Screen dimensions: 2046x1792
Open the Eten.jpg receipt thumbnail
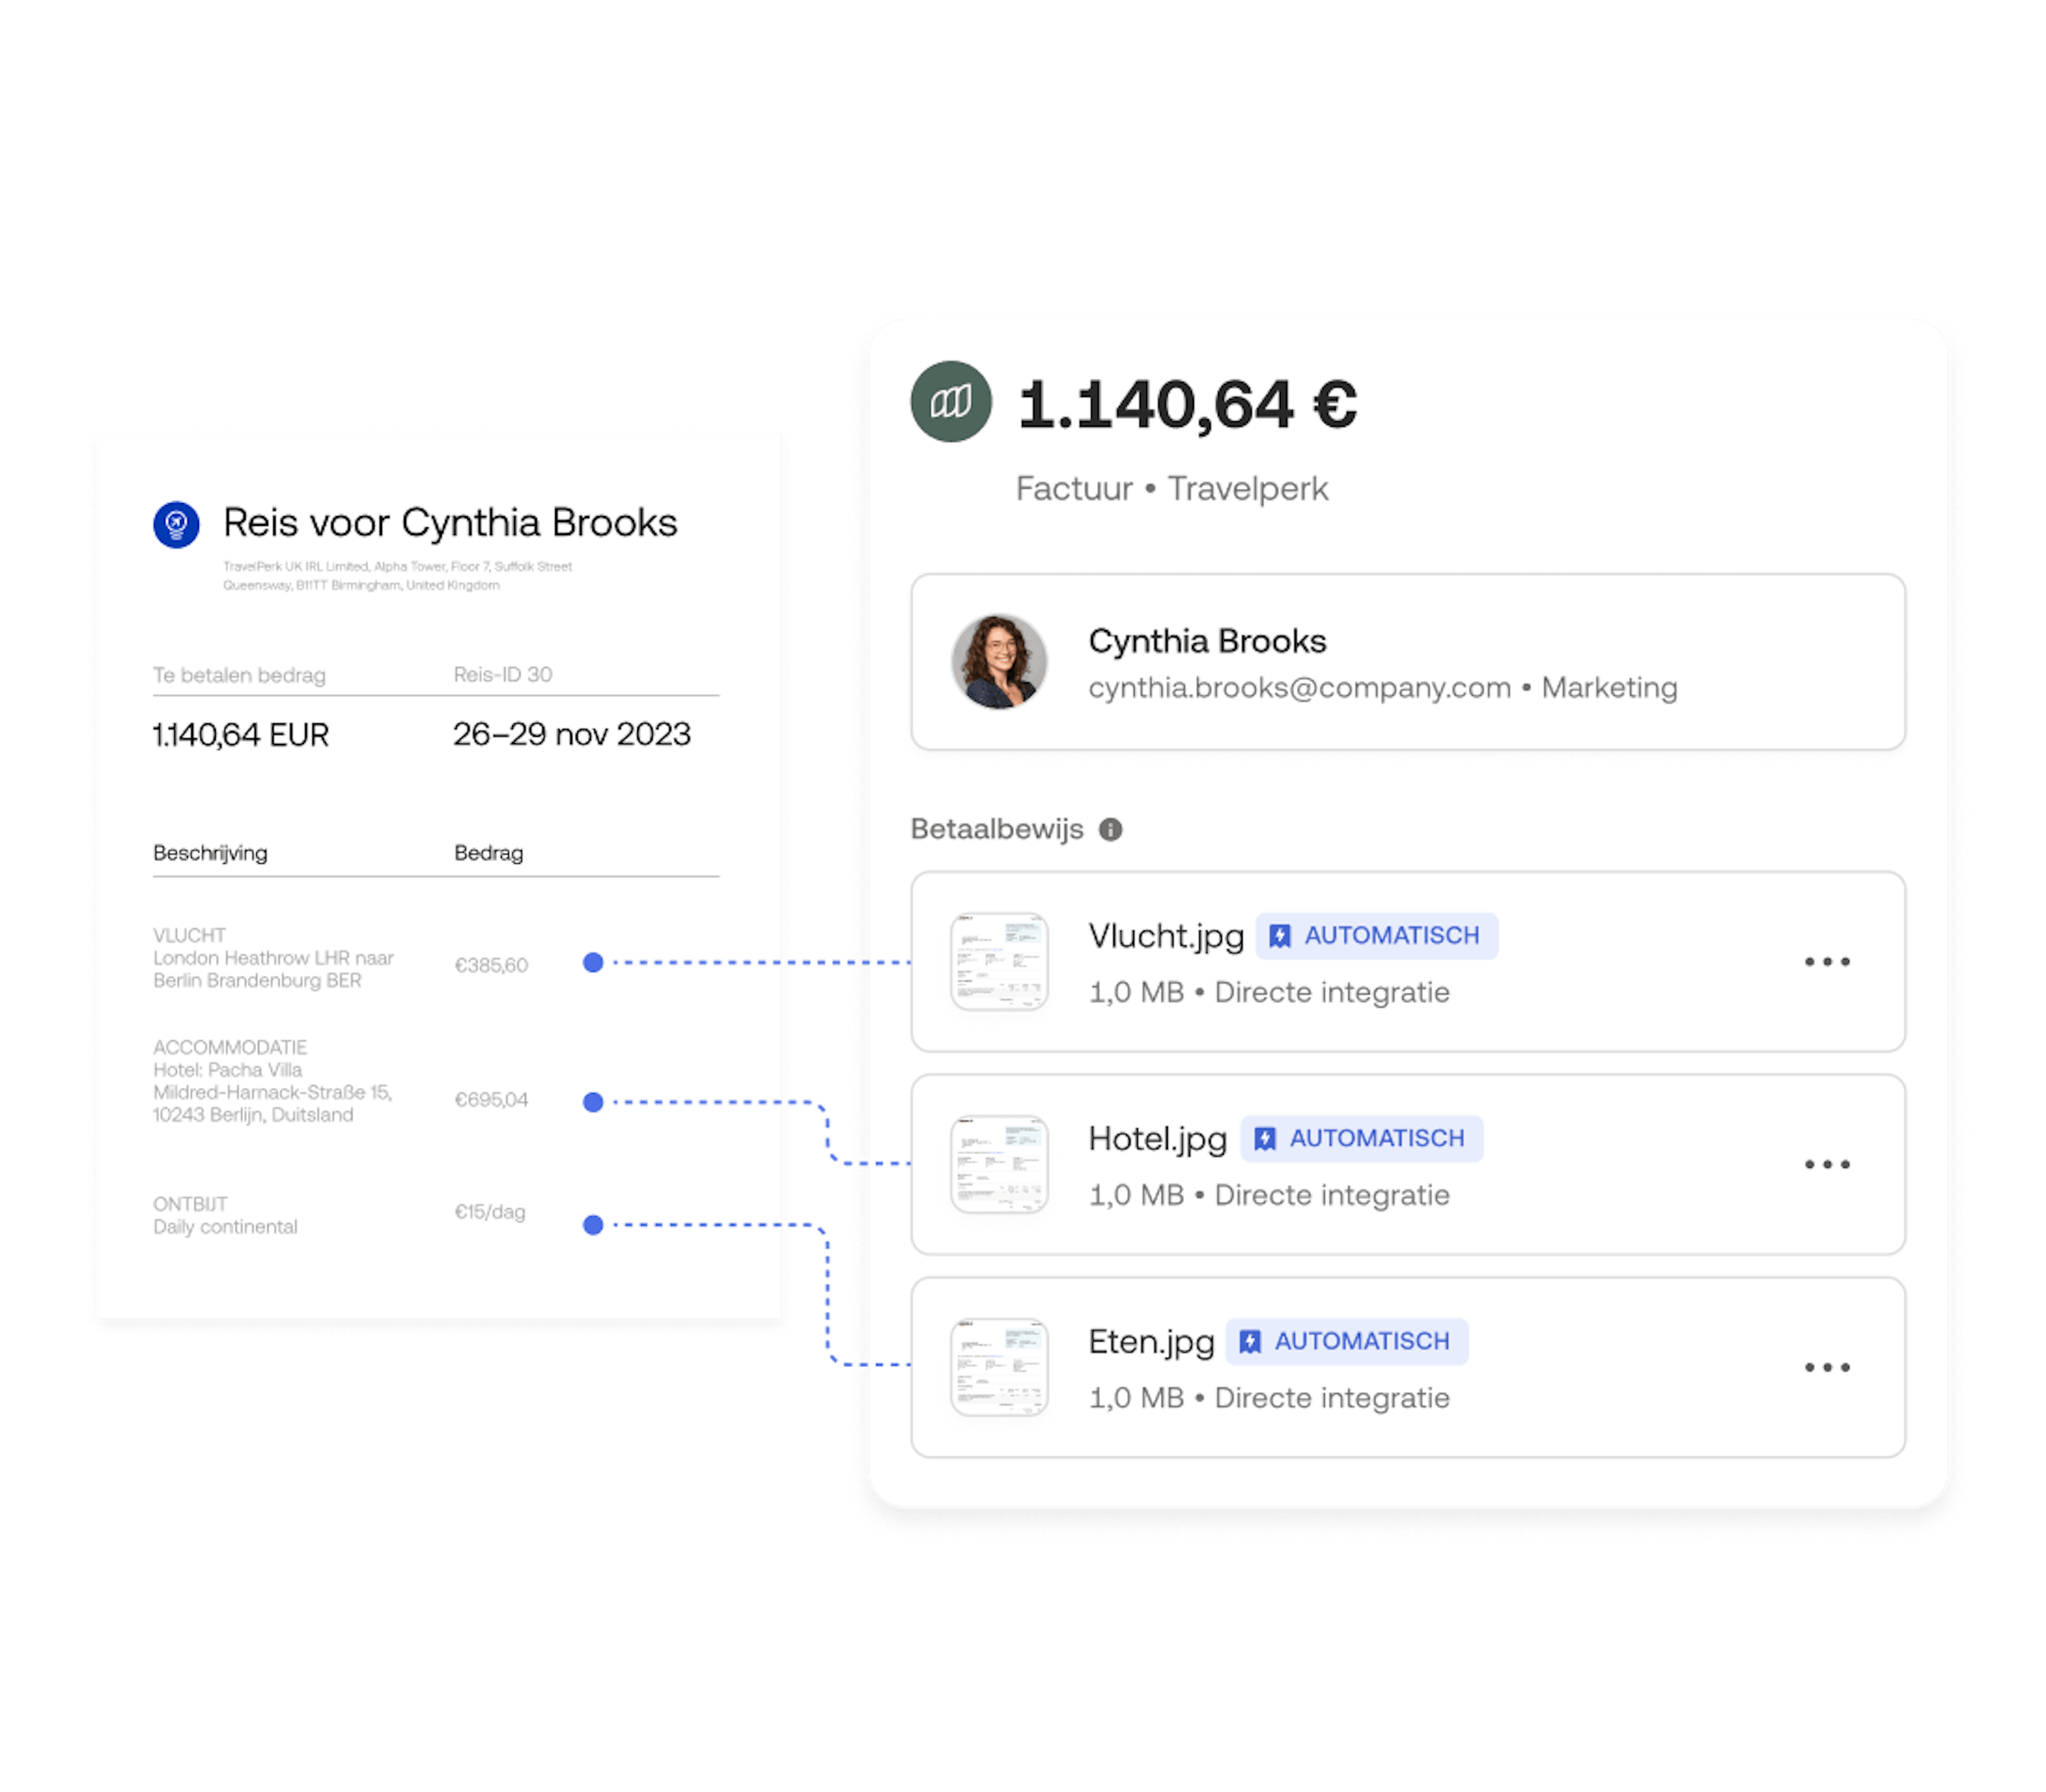(x=998, y=1367)
